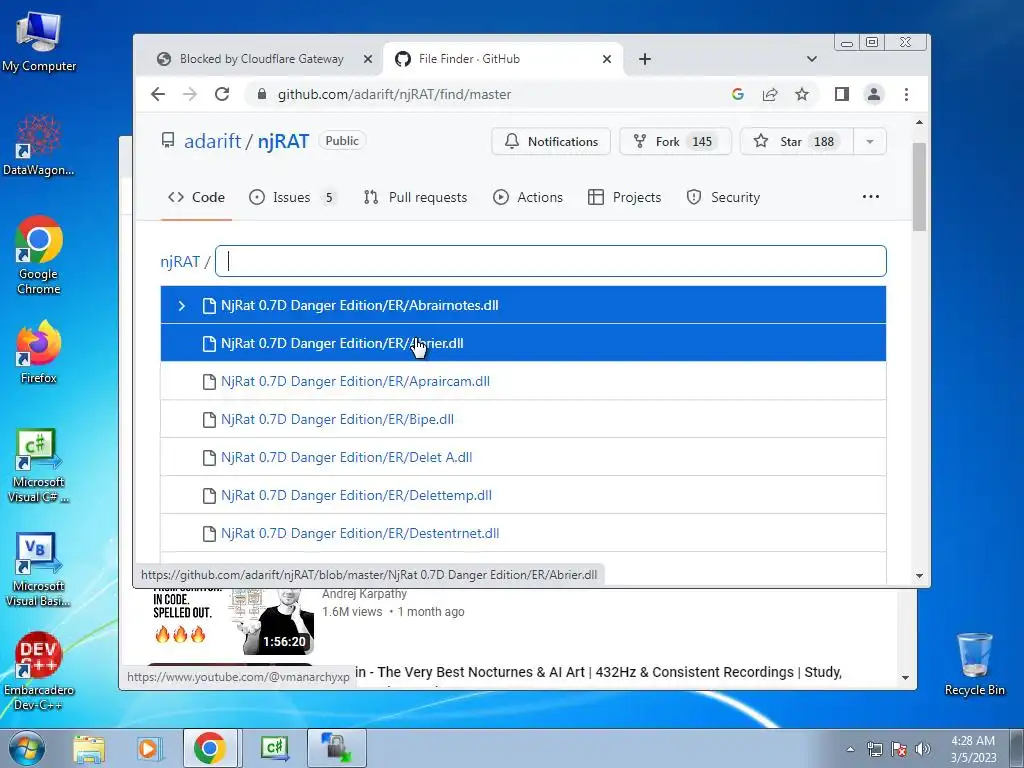This screenshot has height=768, width=1024.
Task: Bookmark this page with the star icon
Action: coord(802,94)
